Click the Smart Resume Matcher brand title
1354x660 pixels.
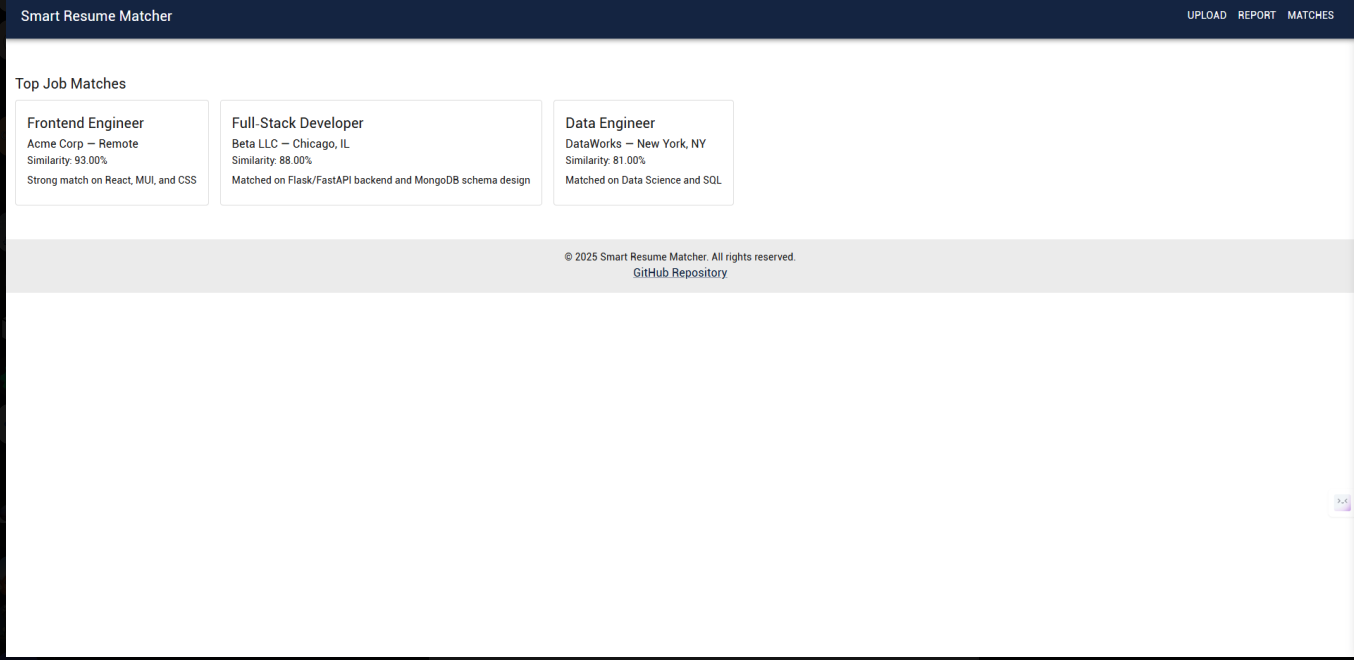pos(96,16)
